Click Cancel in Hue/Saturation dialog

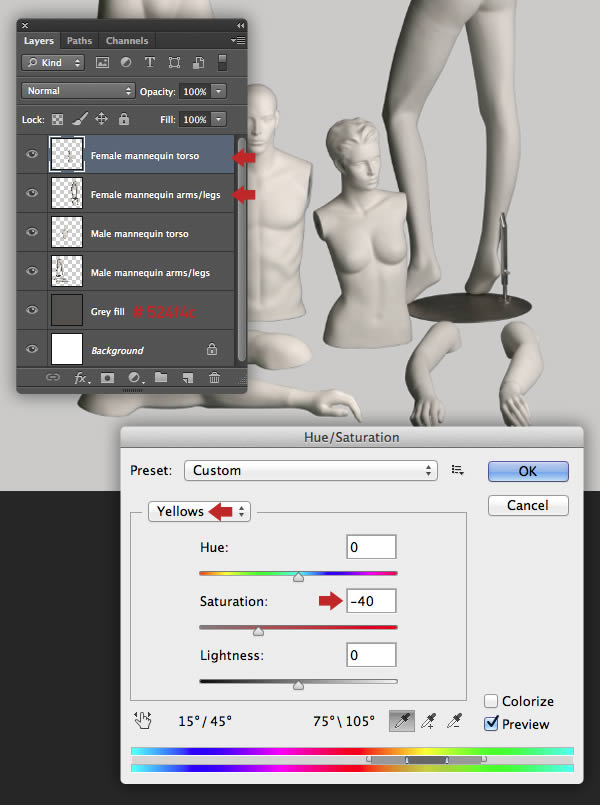[x=528, y=505]
